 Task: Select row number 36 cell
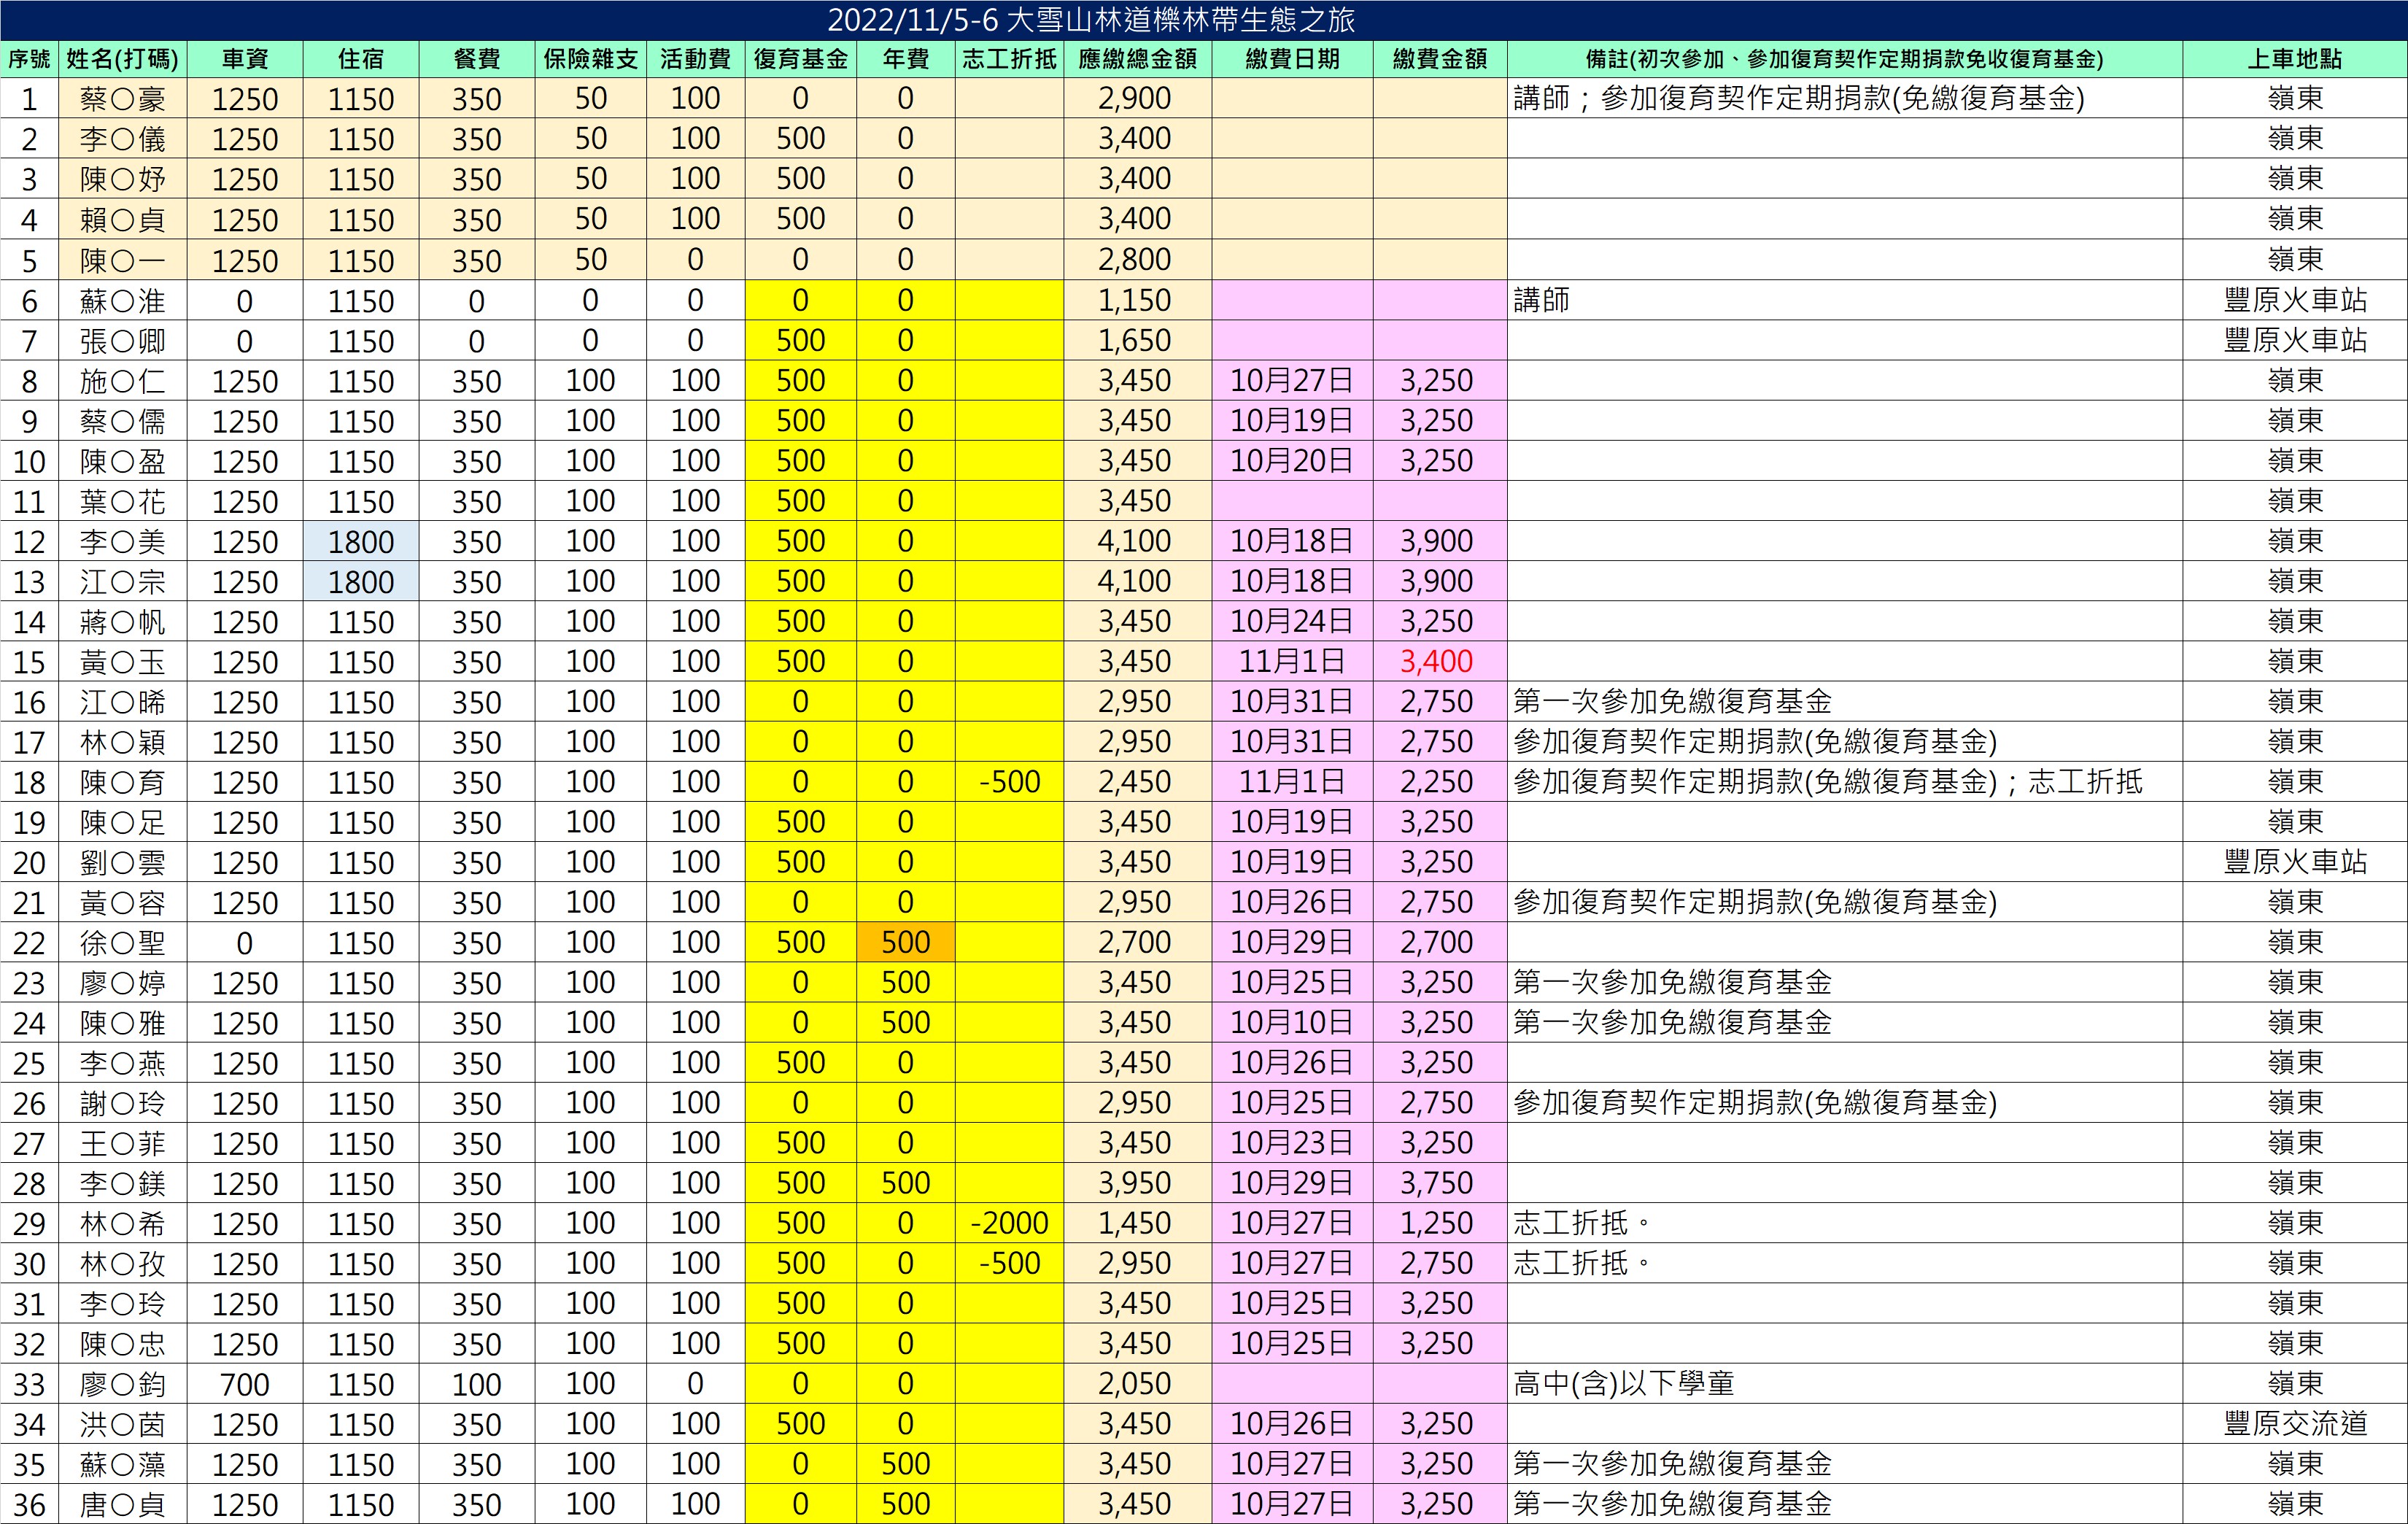coord(29,1504)
